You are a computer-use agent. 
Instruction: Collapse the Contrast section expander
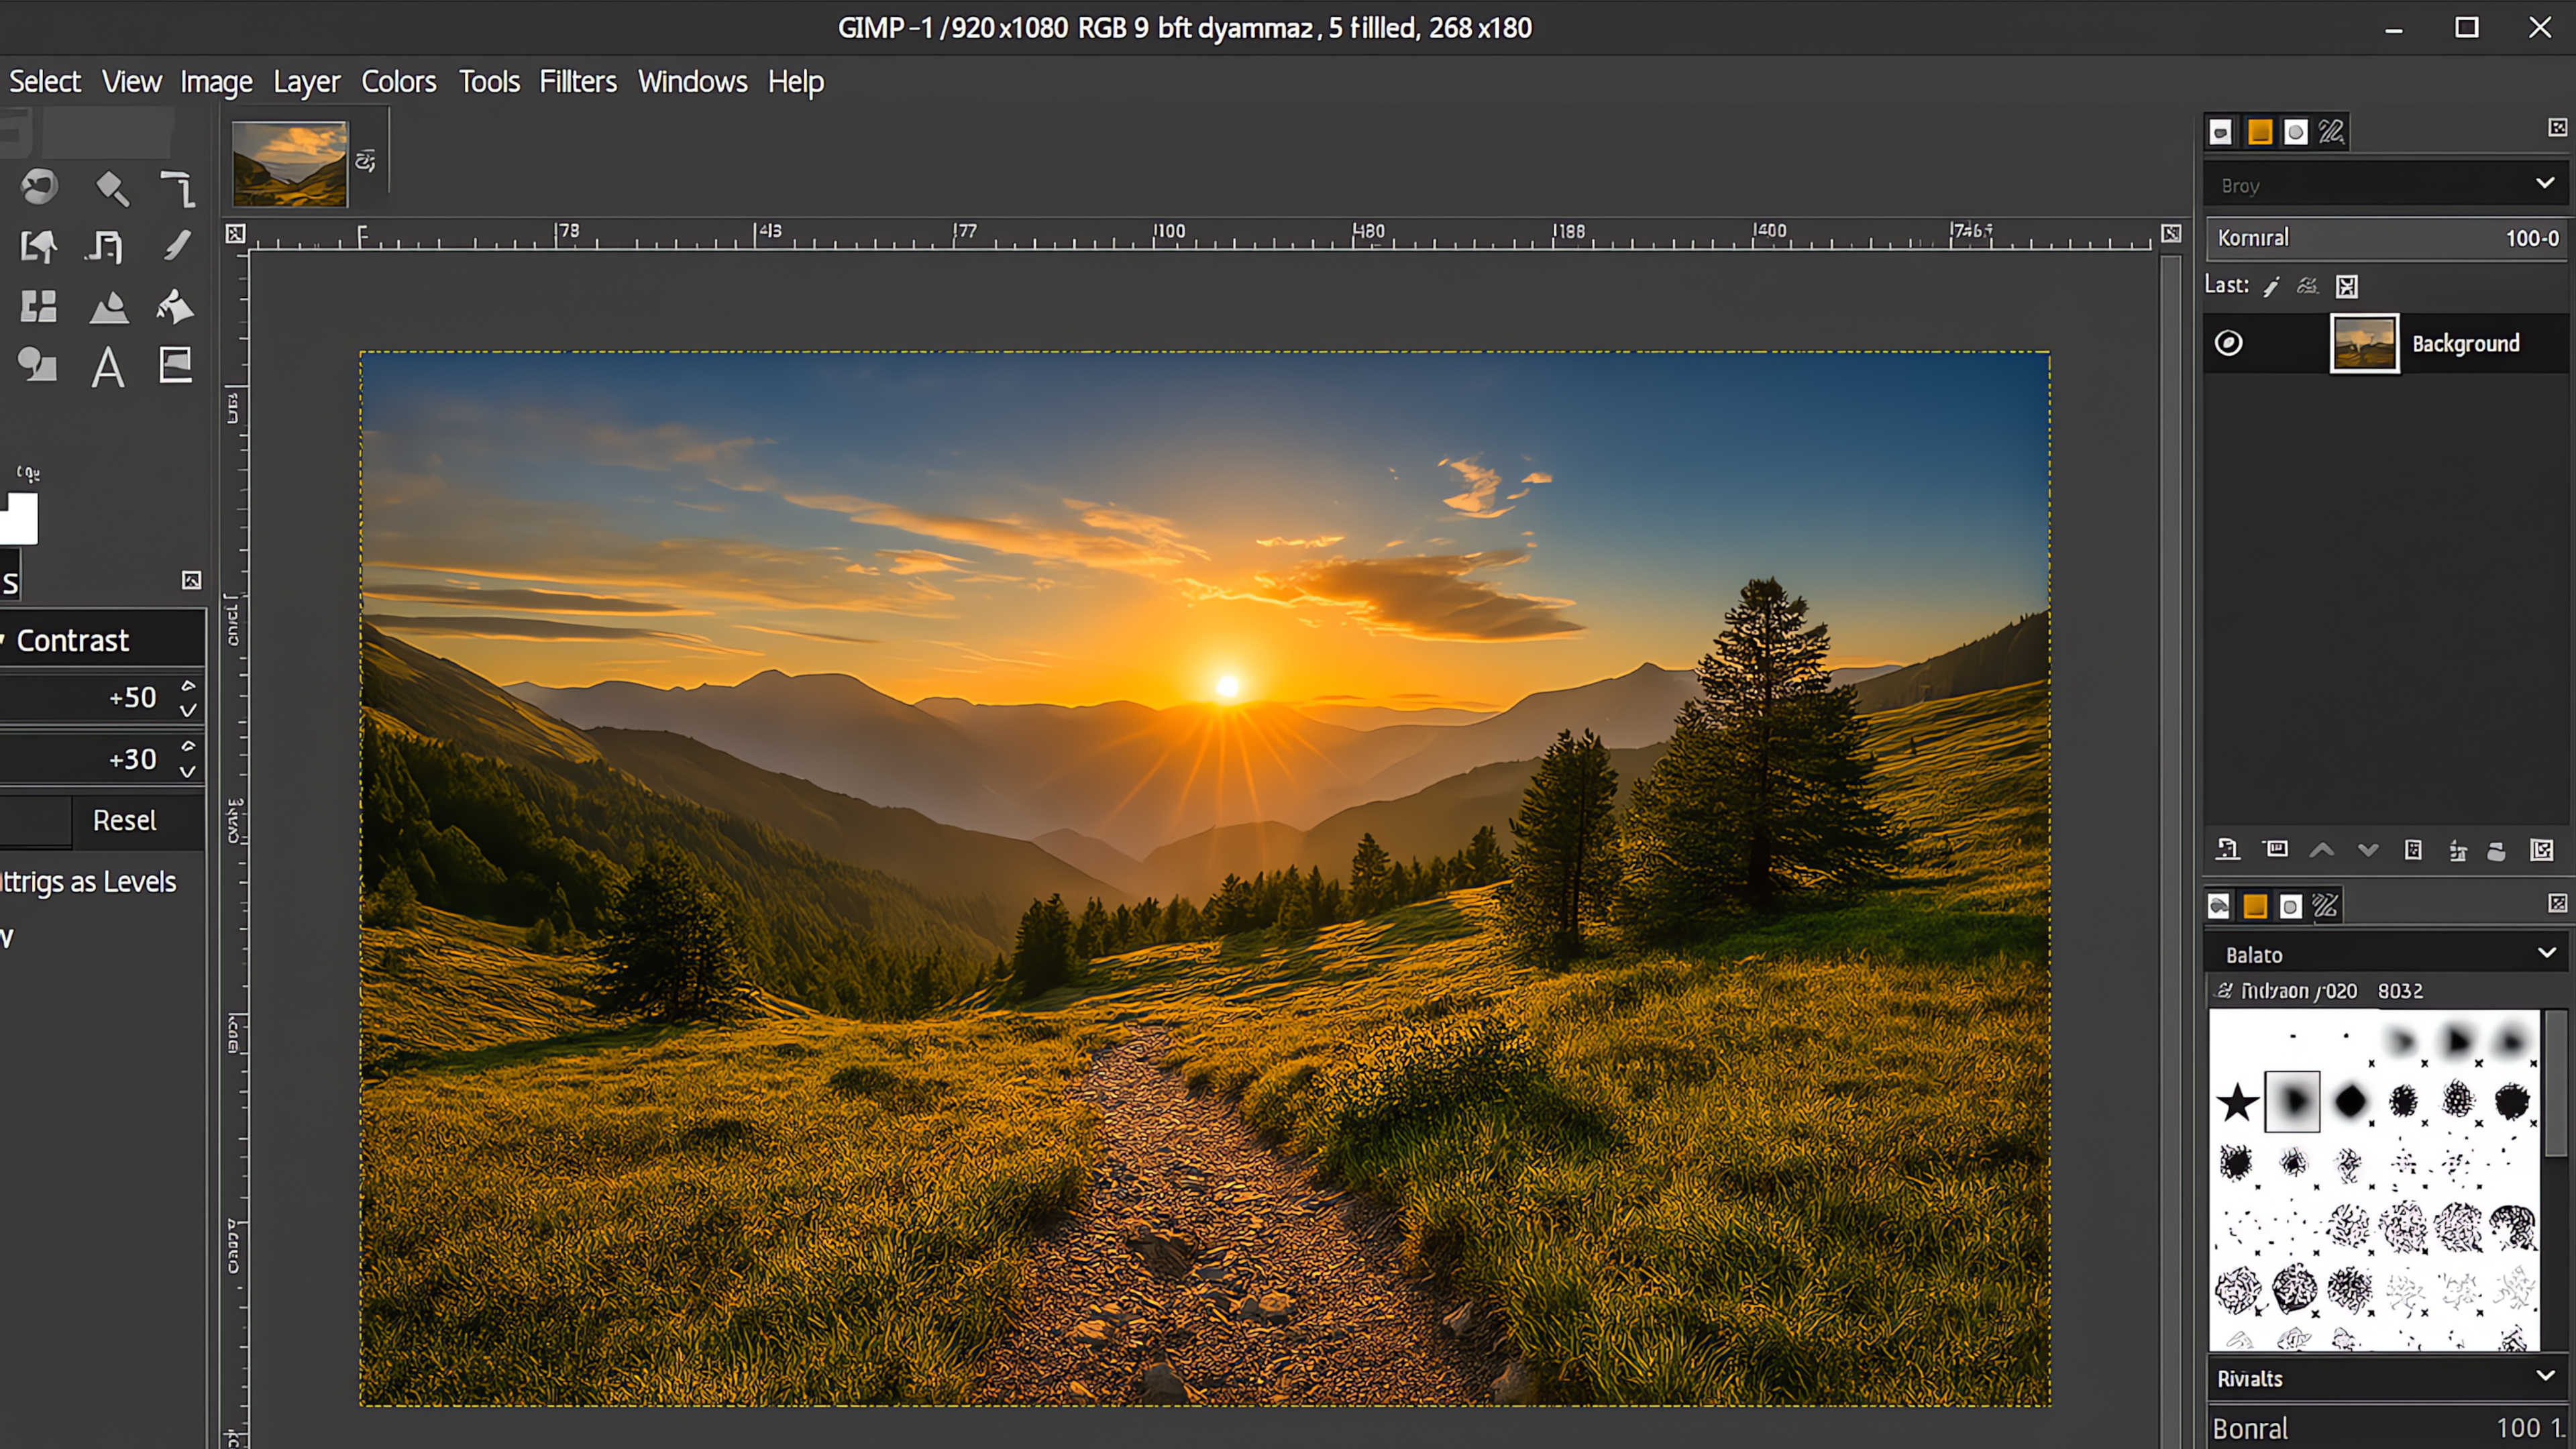(x=3, y=640)
